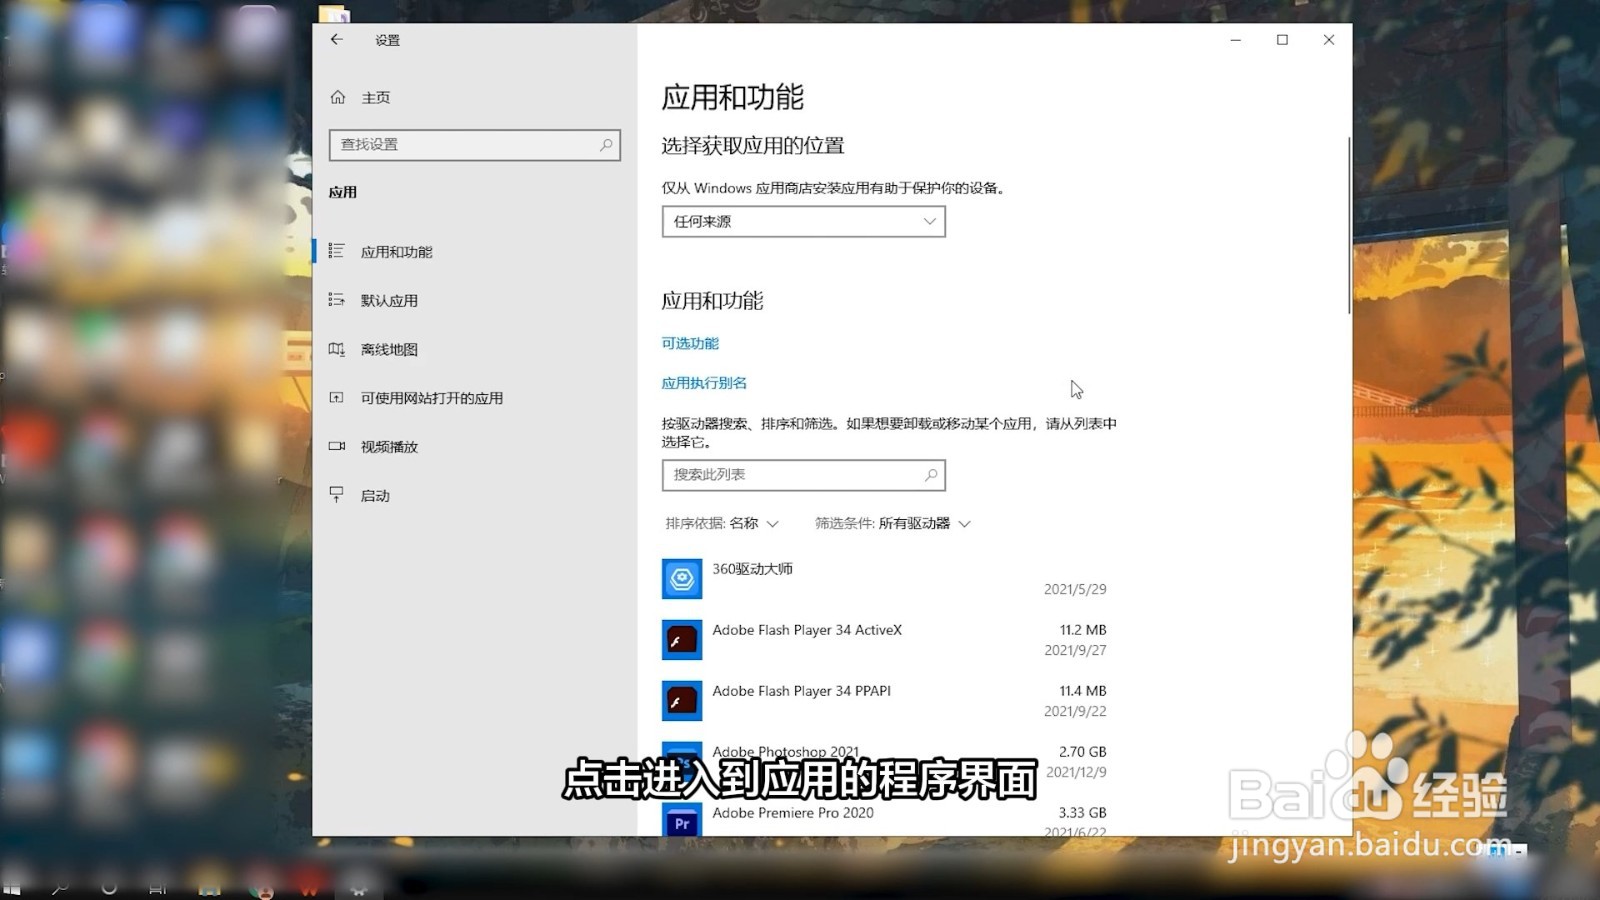The image size is (1600, 900).
Task: Click the search magnifier in 查找设置 box
Action: 606,145
